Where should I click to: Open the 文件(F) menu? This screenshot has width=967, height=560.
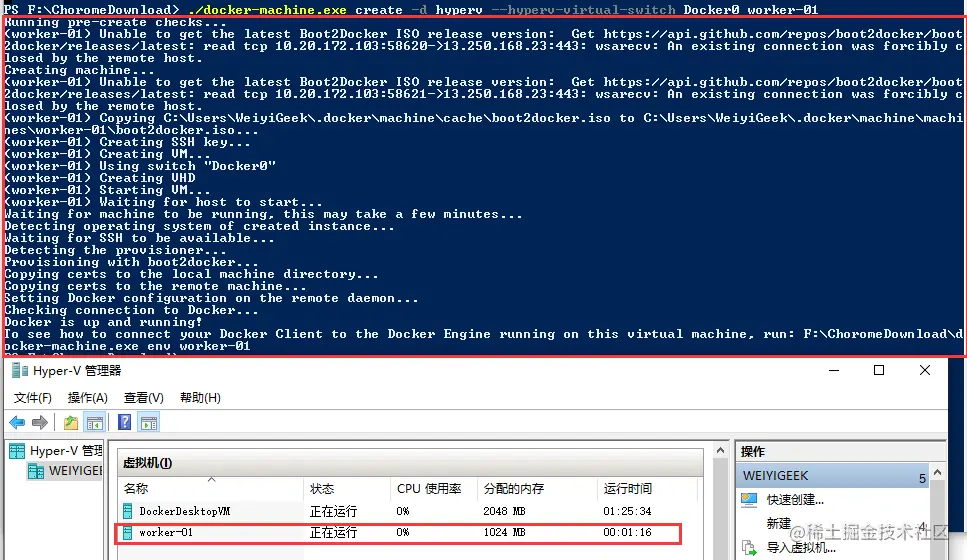click(x=33, y=398)
